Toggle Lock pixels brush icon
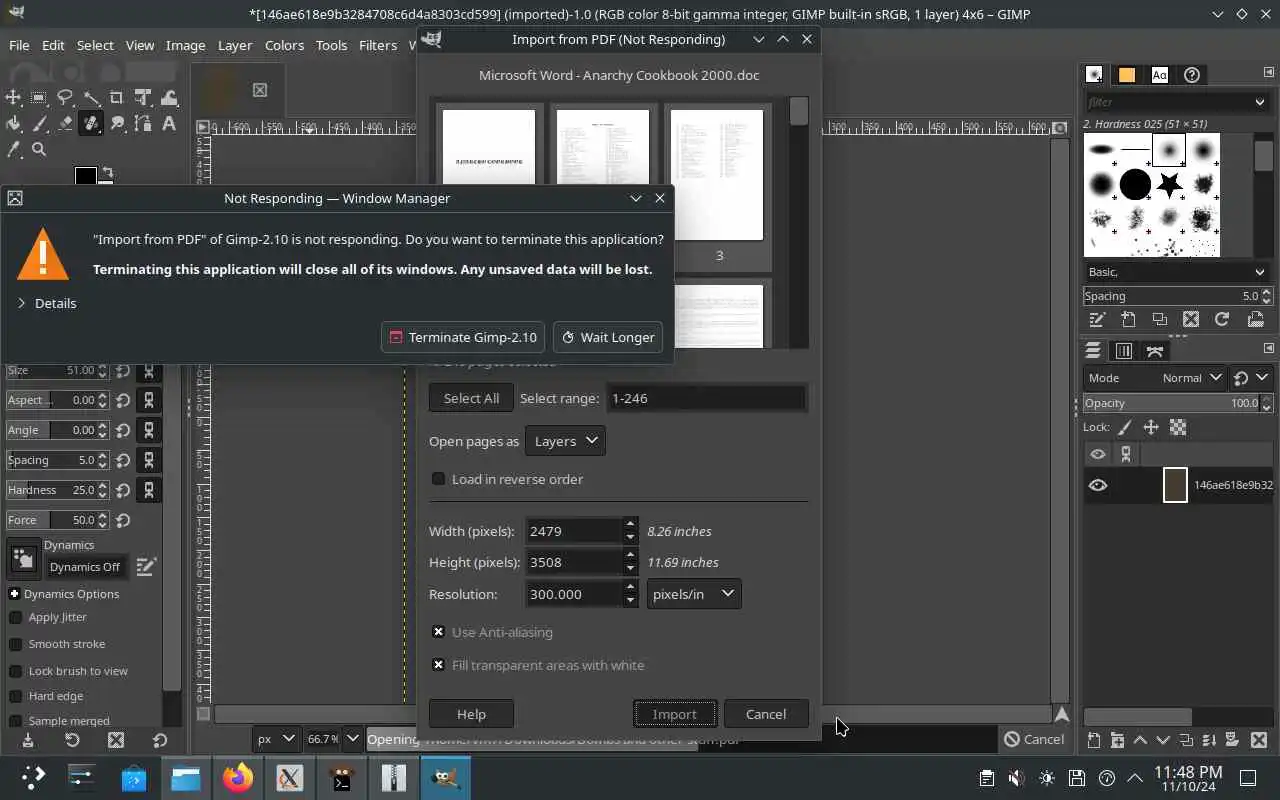The width and height of the screenshot is (1280, 800). point(1125,427)
